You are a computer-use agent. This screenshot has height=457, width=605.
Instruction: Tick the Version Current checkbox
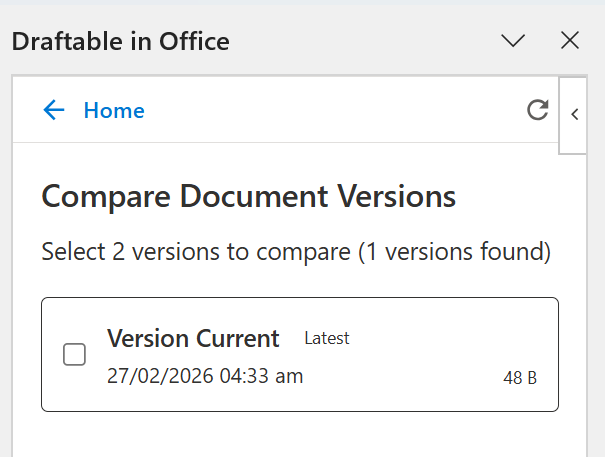tap(74, 354)
